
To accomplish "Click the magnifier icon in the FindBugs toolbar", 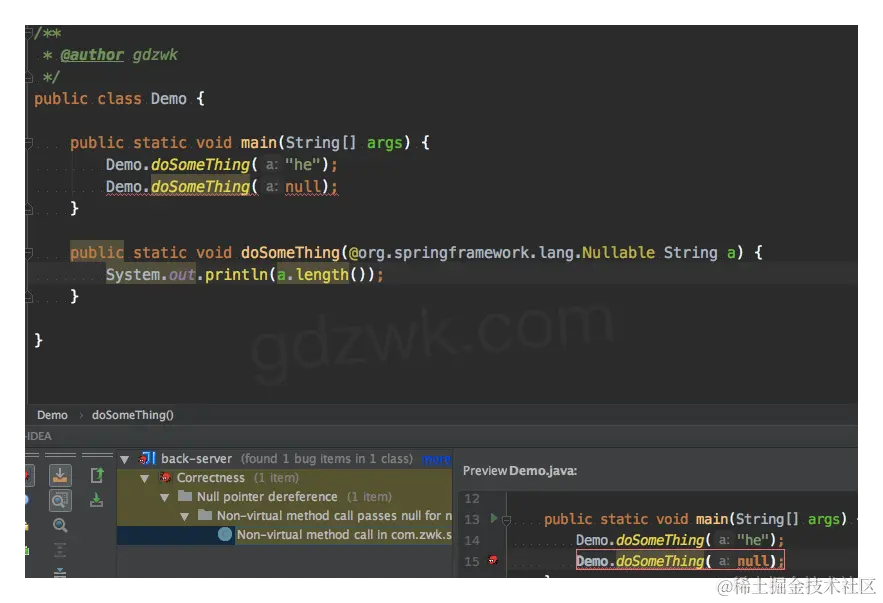I will pos(60,525).
